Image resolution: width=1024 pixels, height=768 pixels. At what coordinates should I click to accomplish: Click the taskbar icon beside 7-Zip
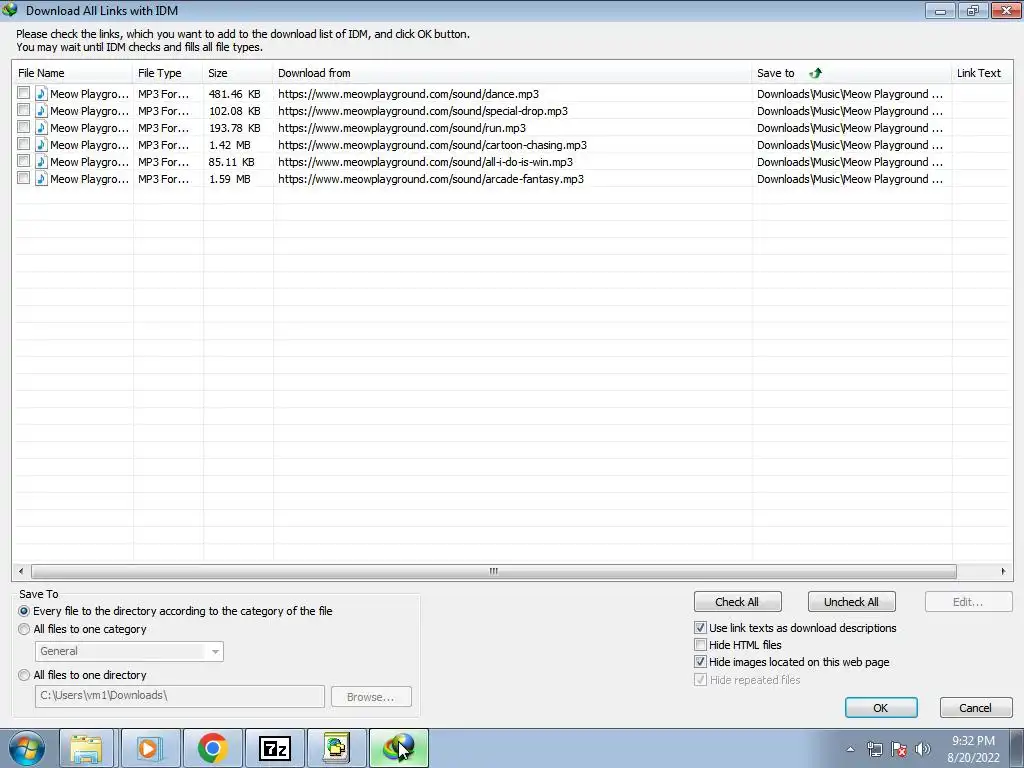click(x=336, y=748)
